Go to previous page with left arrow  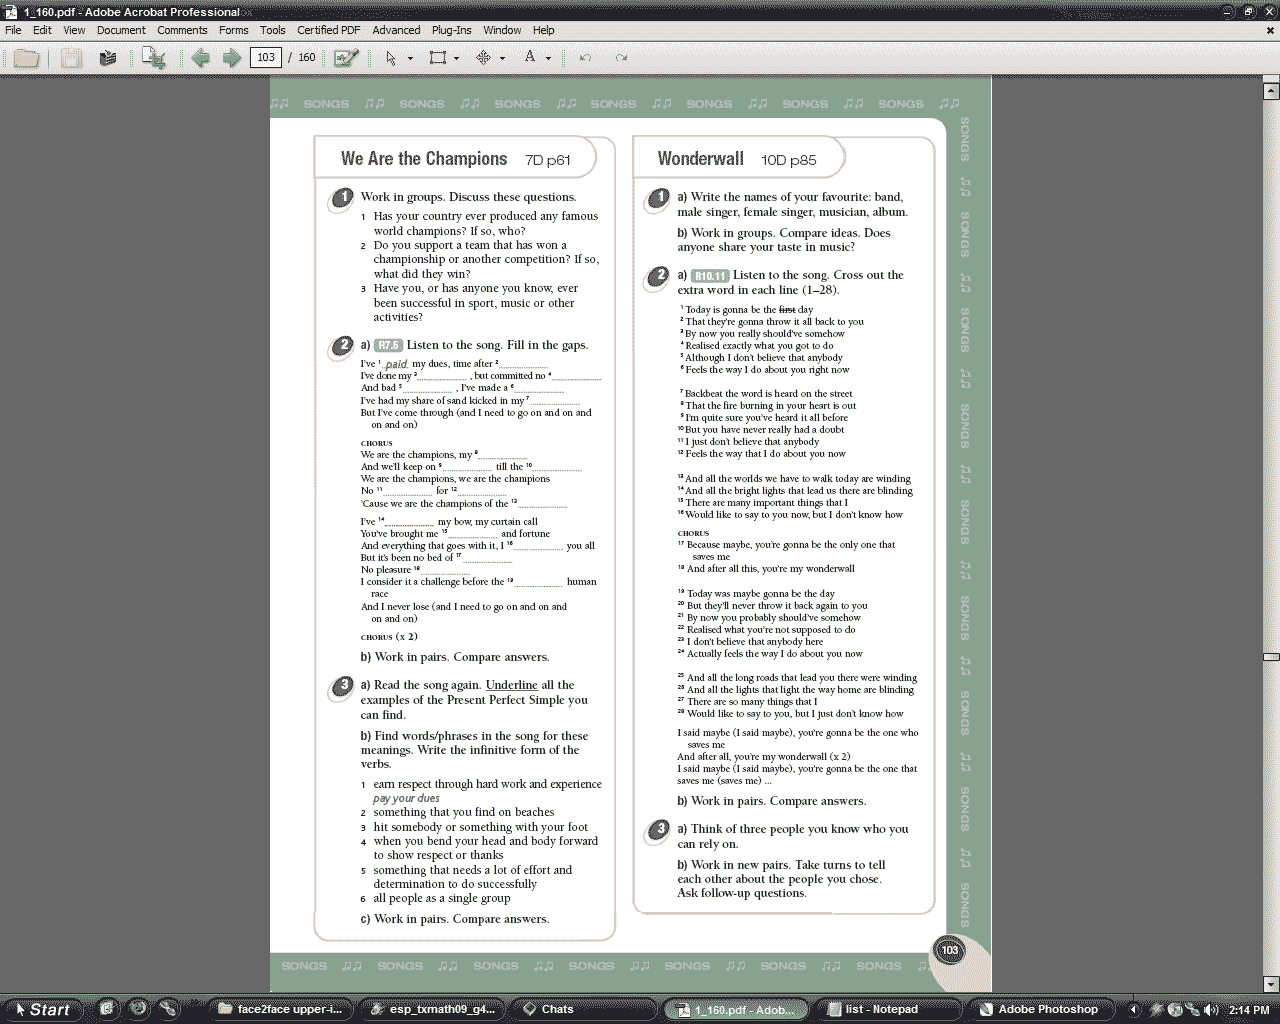[x=200, y=58]
